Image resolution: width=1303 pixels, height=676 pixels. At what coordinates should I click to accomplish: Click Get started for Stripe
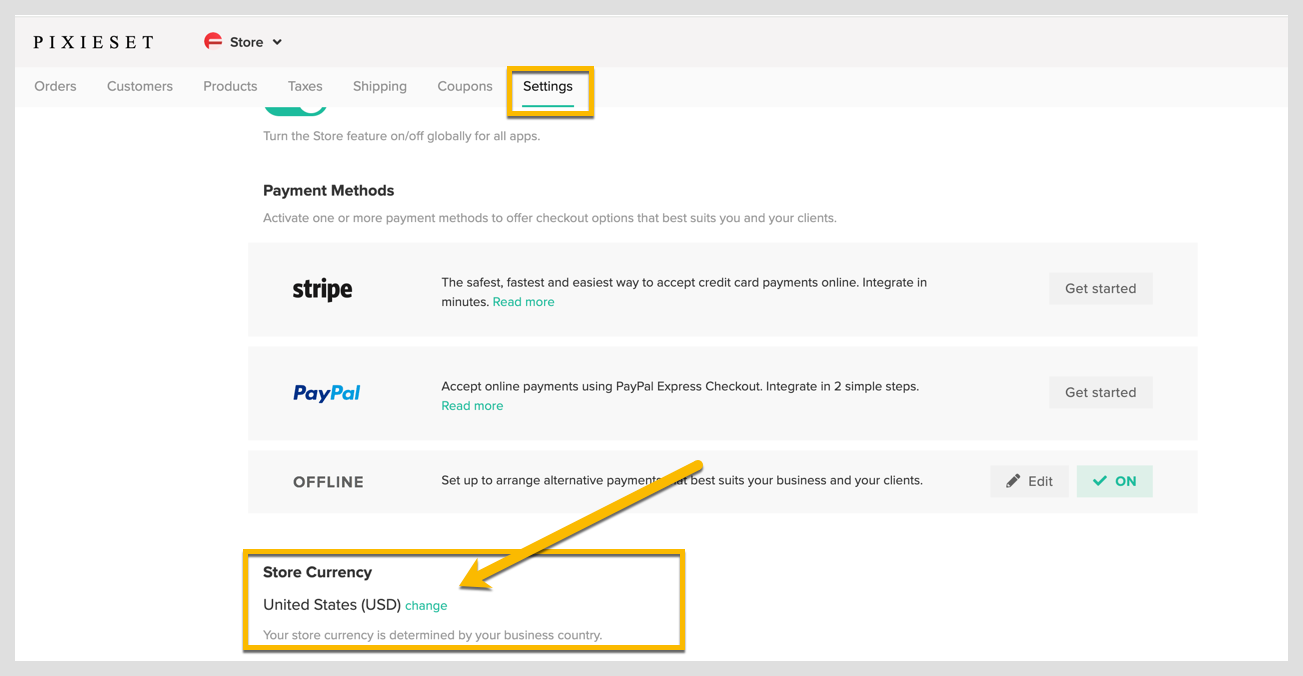[1100, 289]
